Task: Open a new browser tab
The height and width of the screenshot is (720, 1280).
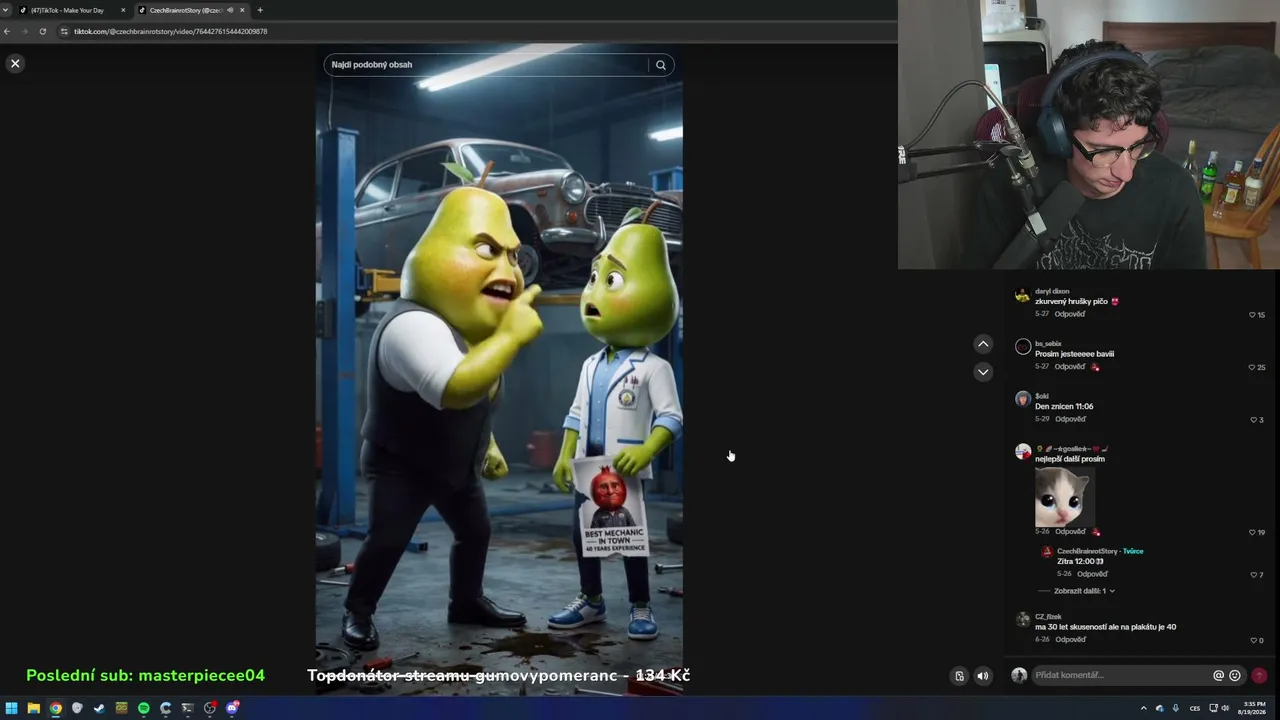Action: coord(260,10)
